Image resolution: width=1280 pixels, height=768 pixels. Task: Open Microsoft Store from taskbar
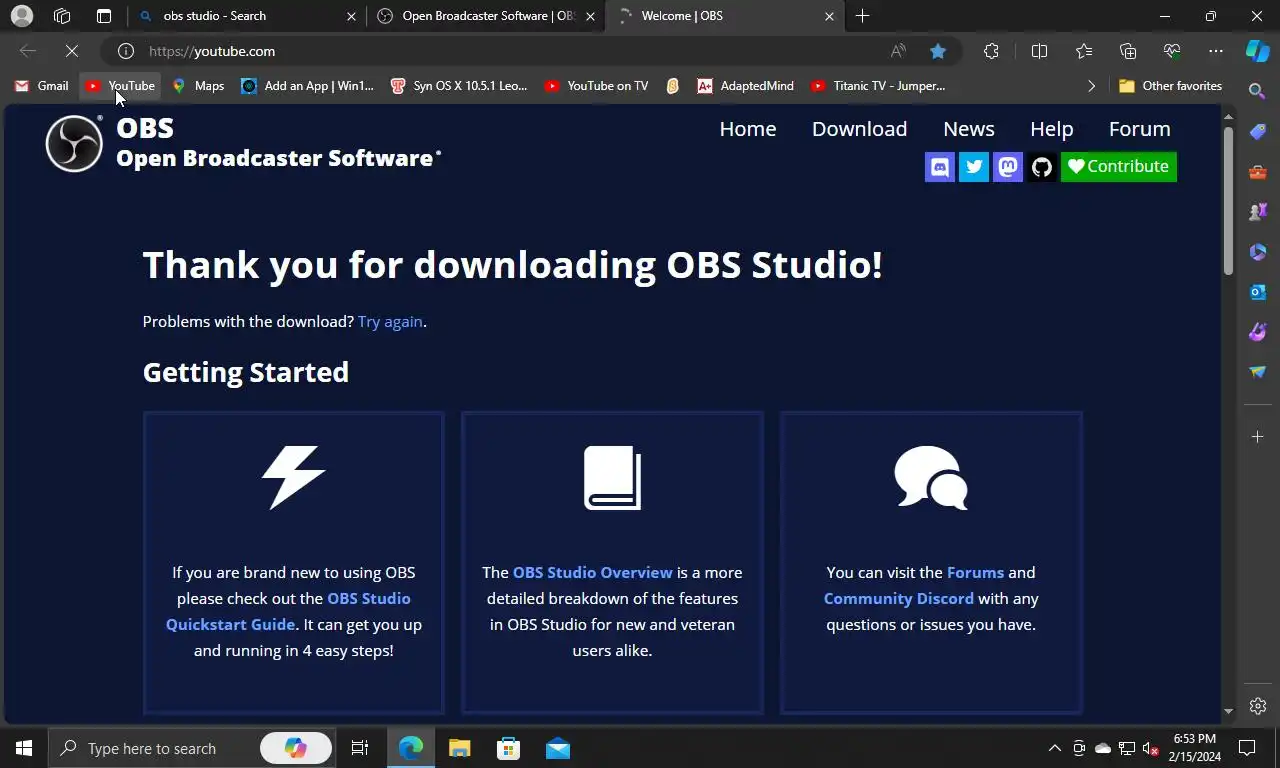508,748
